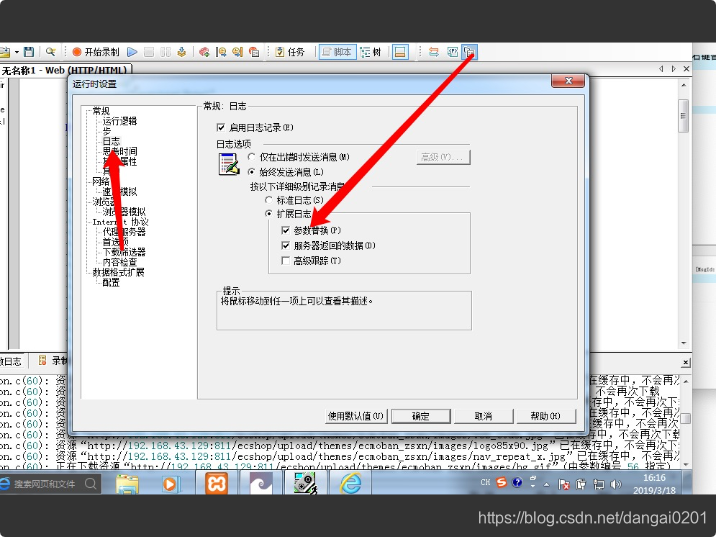Select 下载筛选器 in settings tree

click(x=124, y=252)
